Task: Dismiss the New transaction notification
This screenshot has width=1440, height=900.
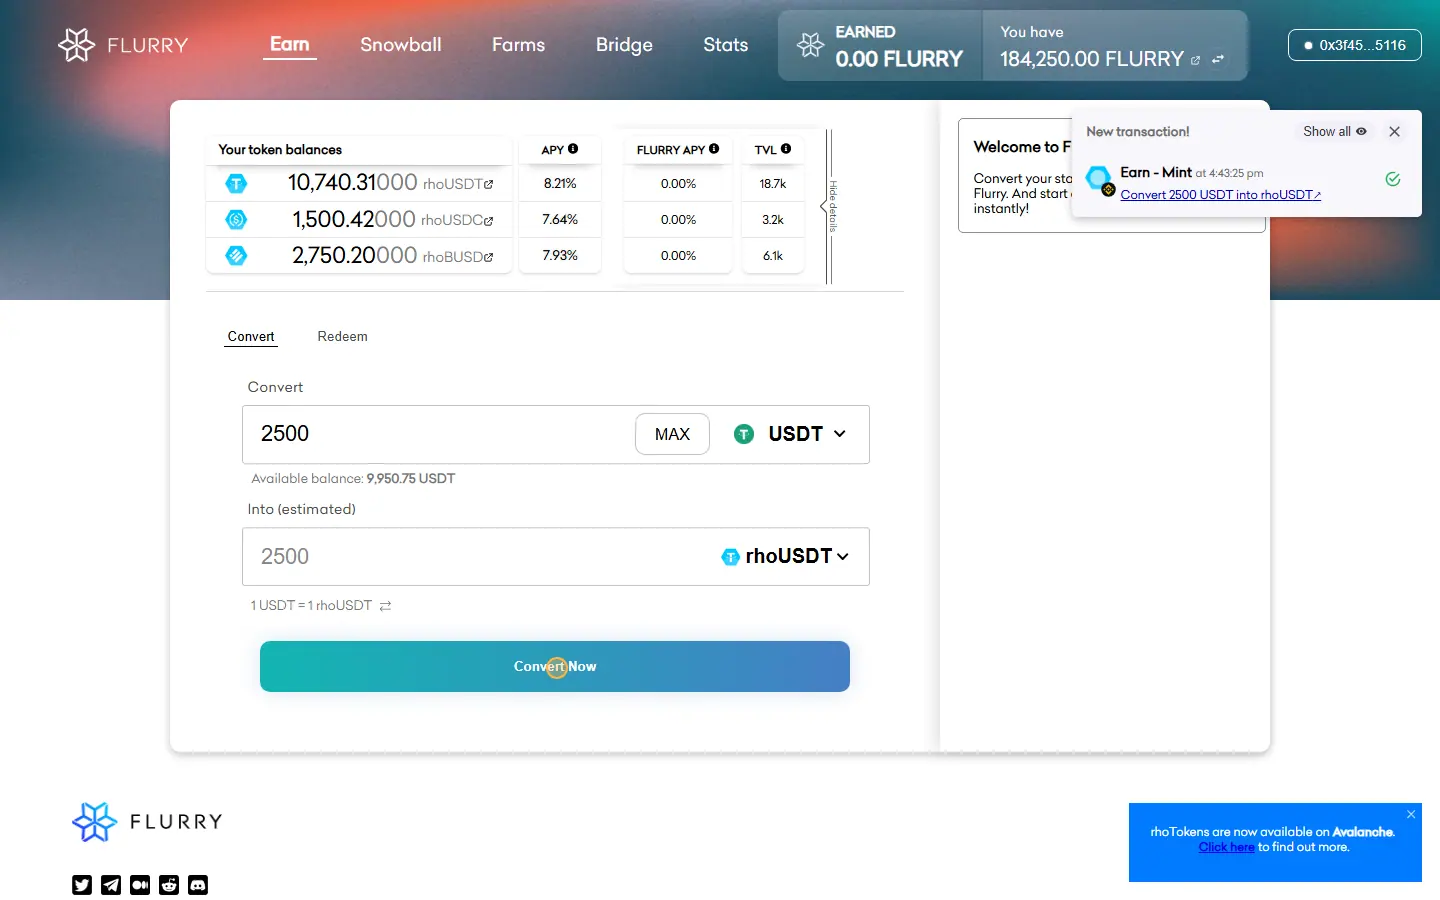Action: pos(1394,131)
